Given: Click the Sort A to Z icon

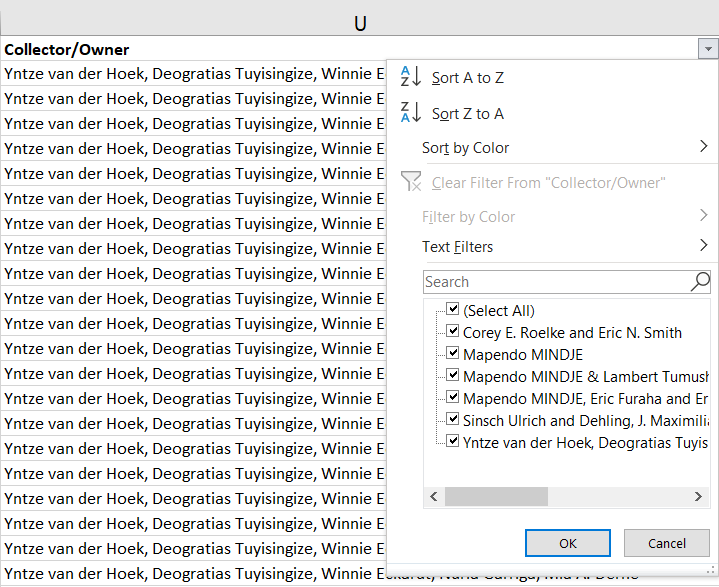Looking at the screenshot, I should [411, 77].
